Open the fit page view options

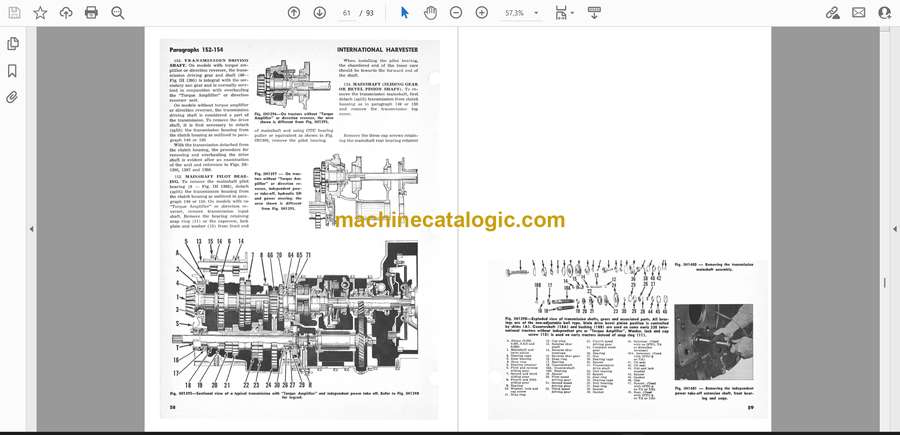(564, 13)
